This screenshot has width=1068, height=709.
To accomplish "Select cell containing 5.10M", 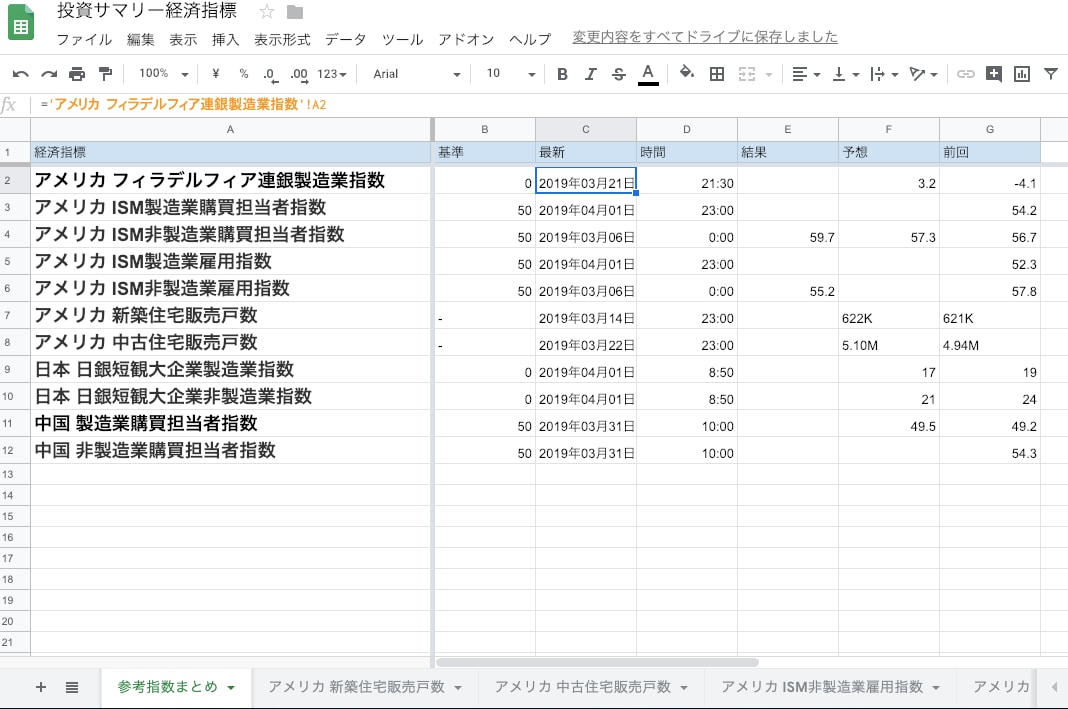I will (x=888, y=343).
